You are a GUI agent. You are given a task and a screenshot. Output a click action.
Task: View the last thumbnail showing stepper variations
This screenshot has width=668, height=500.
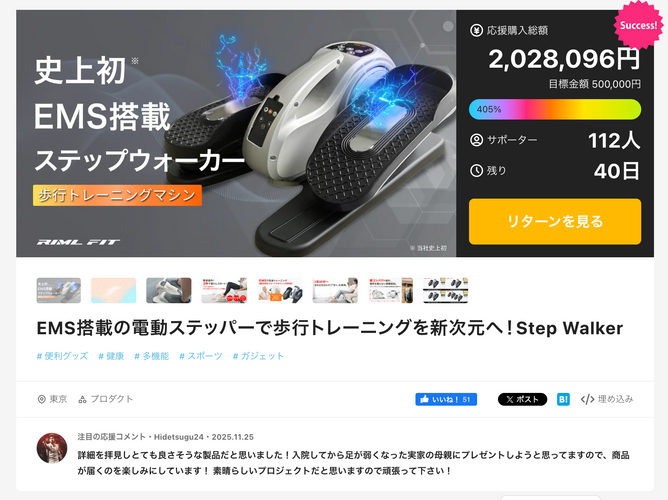tap(446, 290)
